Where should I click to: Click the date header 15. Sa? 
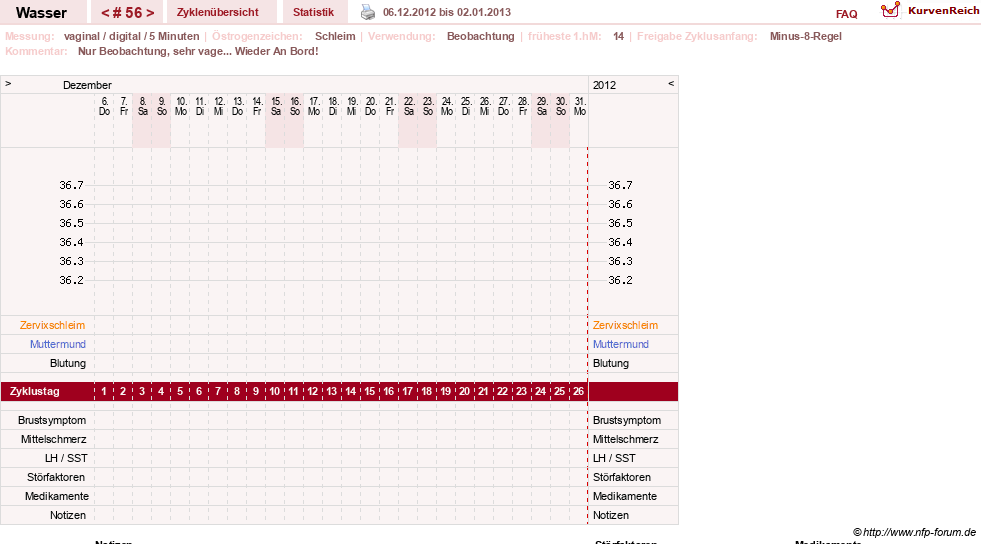(x=276, y=106)
